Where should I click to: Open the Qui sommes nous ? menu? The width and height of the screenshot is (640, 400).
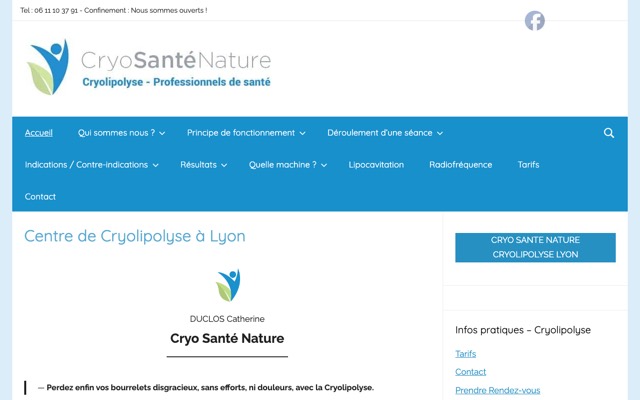[x=116, y=133]
